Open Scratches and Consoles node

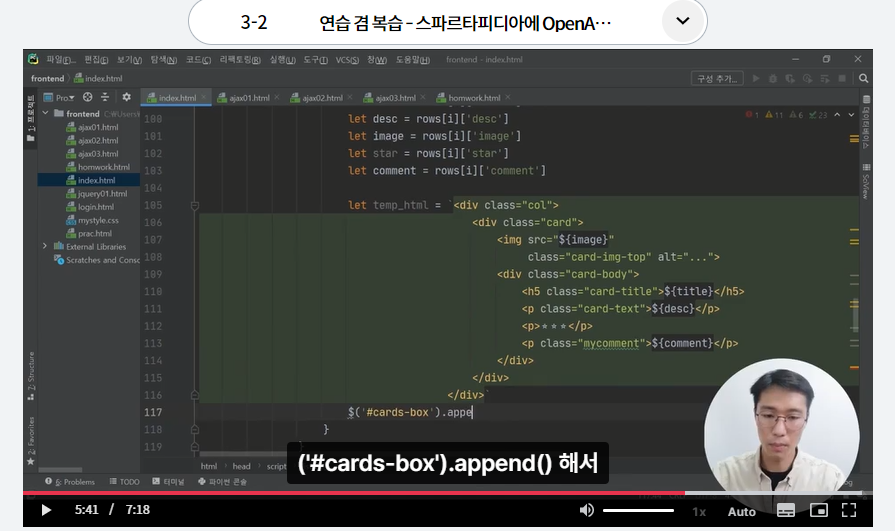pyautogui.click(x=96, y=260)
